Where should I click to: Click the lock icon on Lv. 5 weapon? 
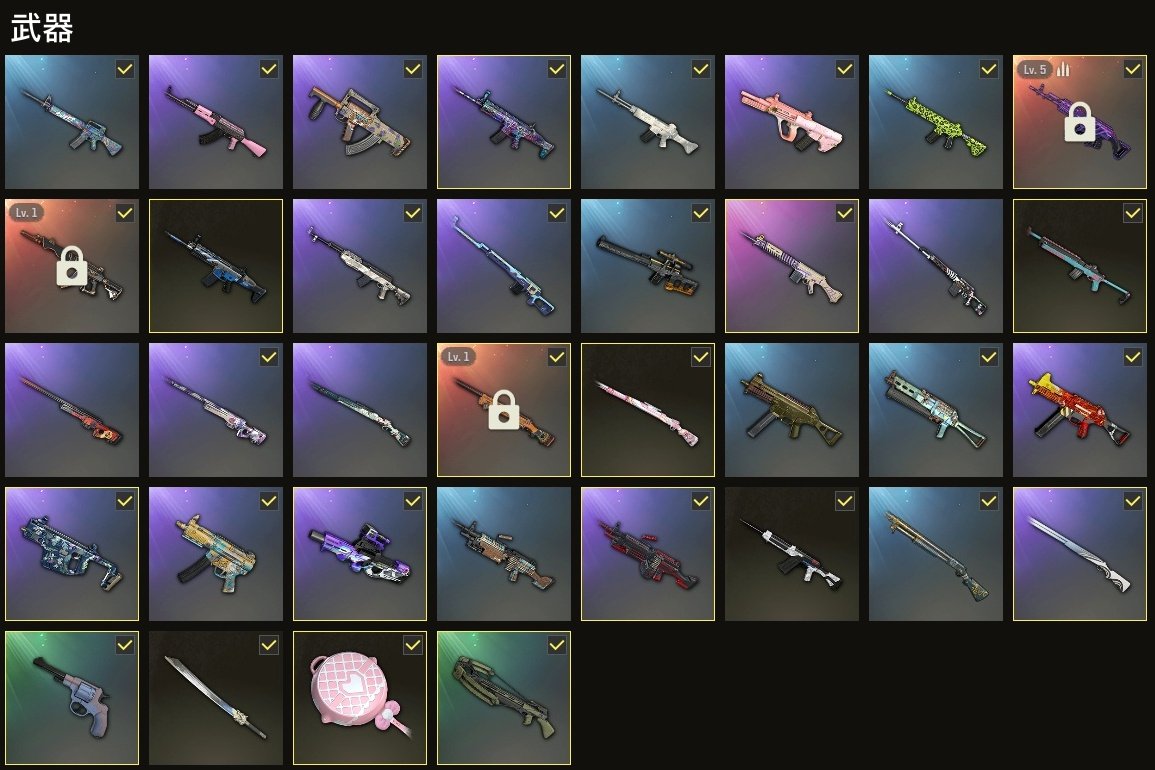pyautogui.click(x=1080, y=122)
